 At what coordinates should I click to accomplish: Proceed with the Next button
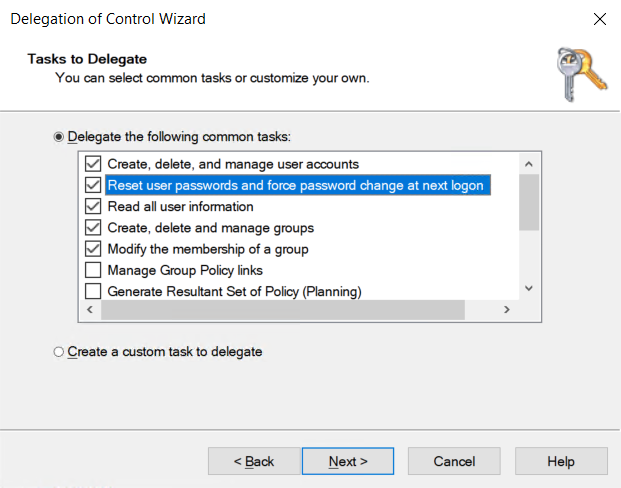(x=348, y=461)
